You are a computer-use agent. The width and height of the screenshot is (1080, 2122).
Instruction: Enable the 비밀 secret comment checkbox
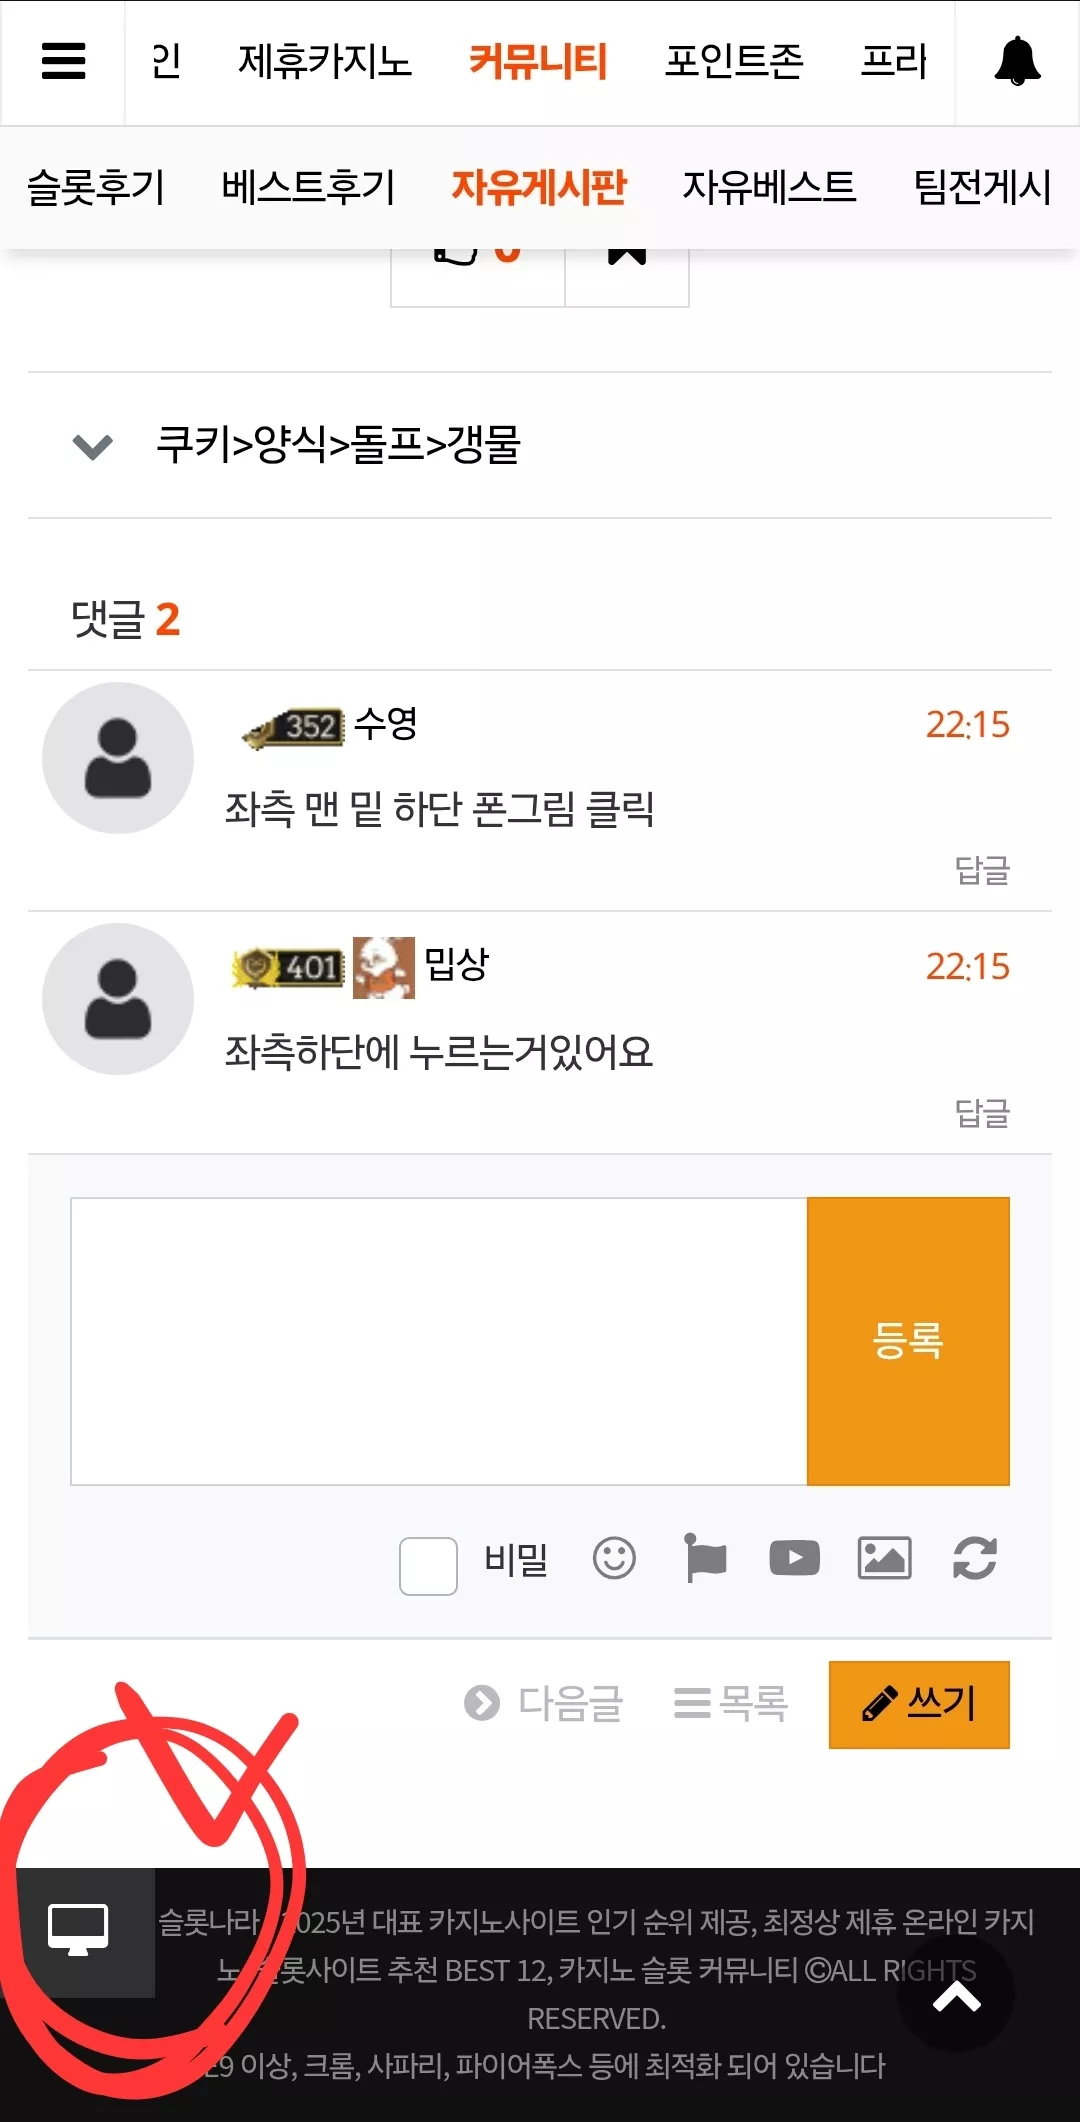coord(428,1566)
